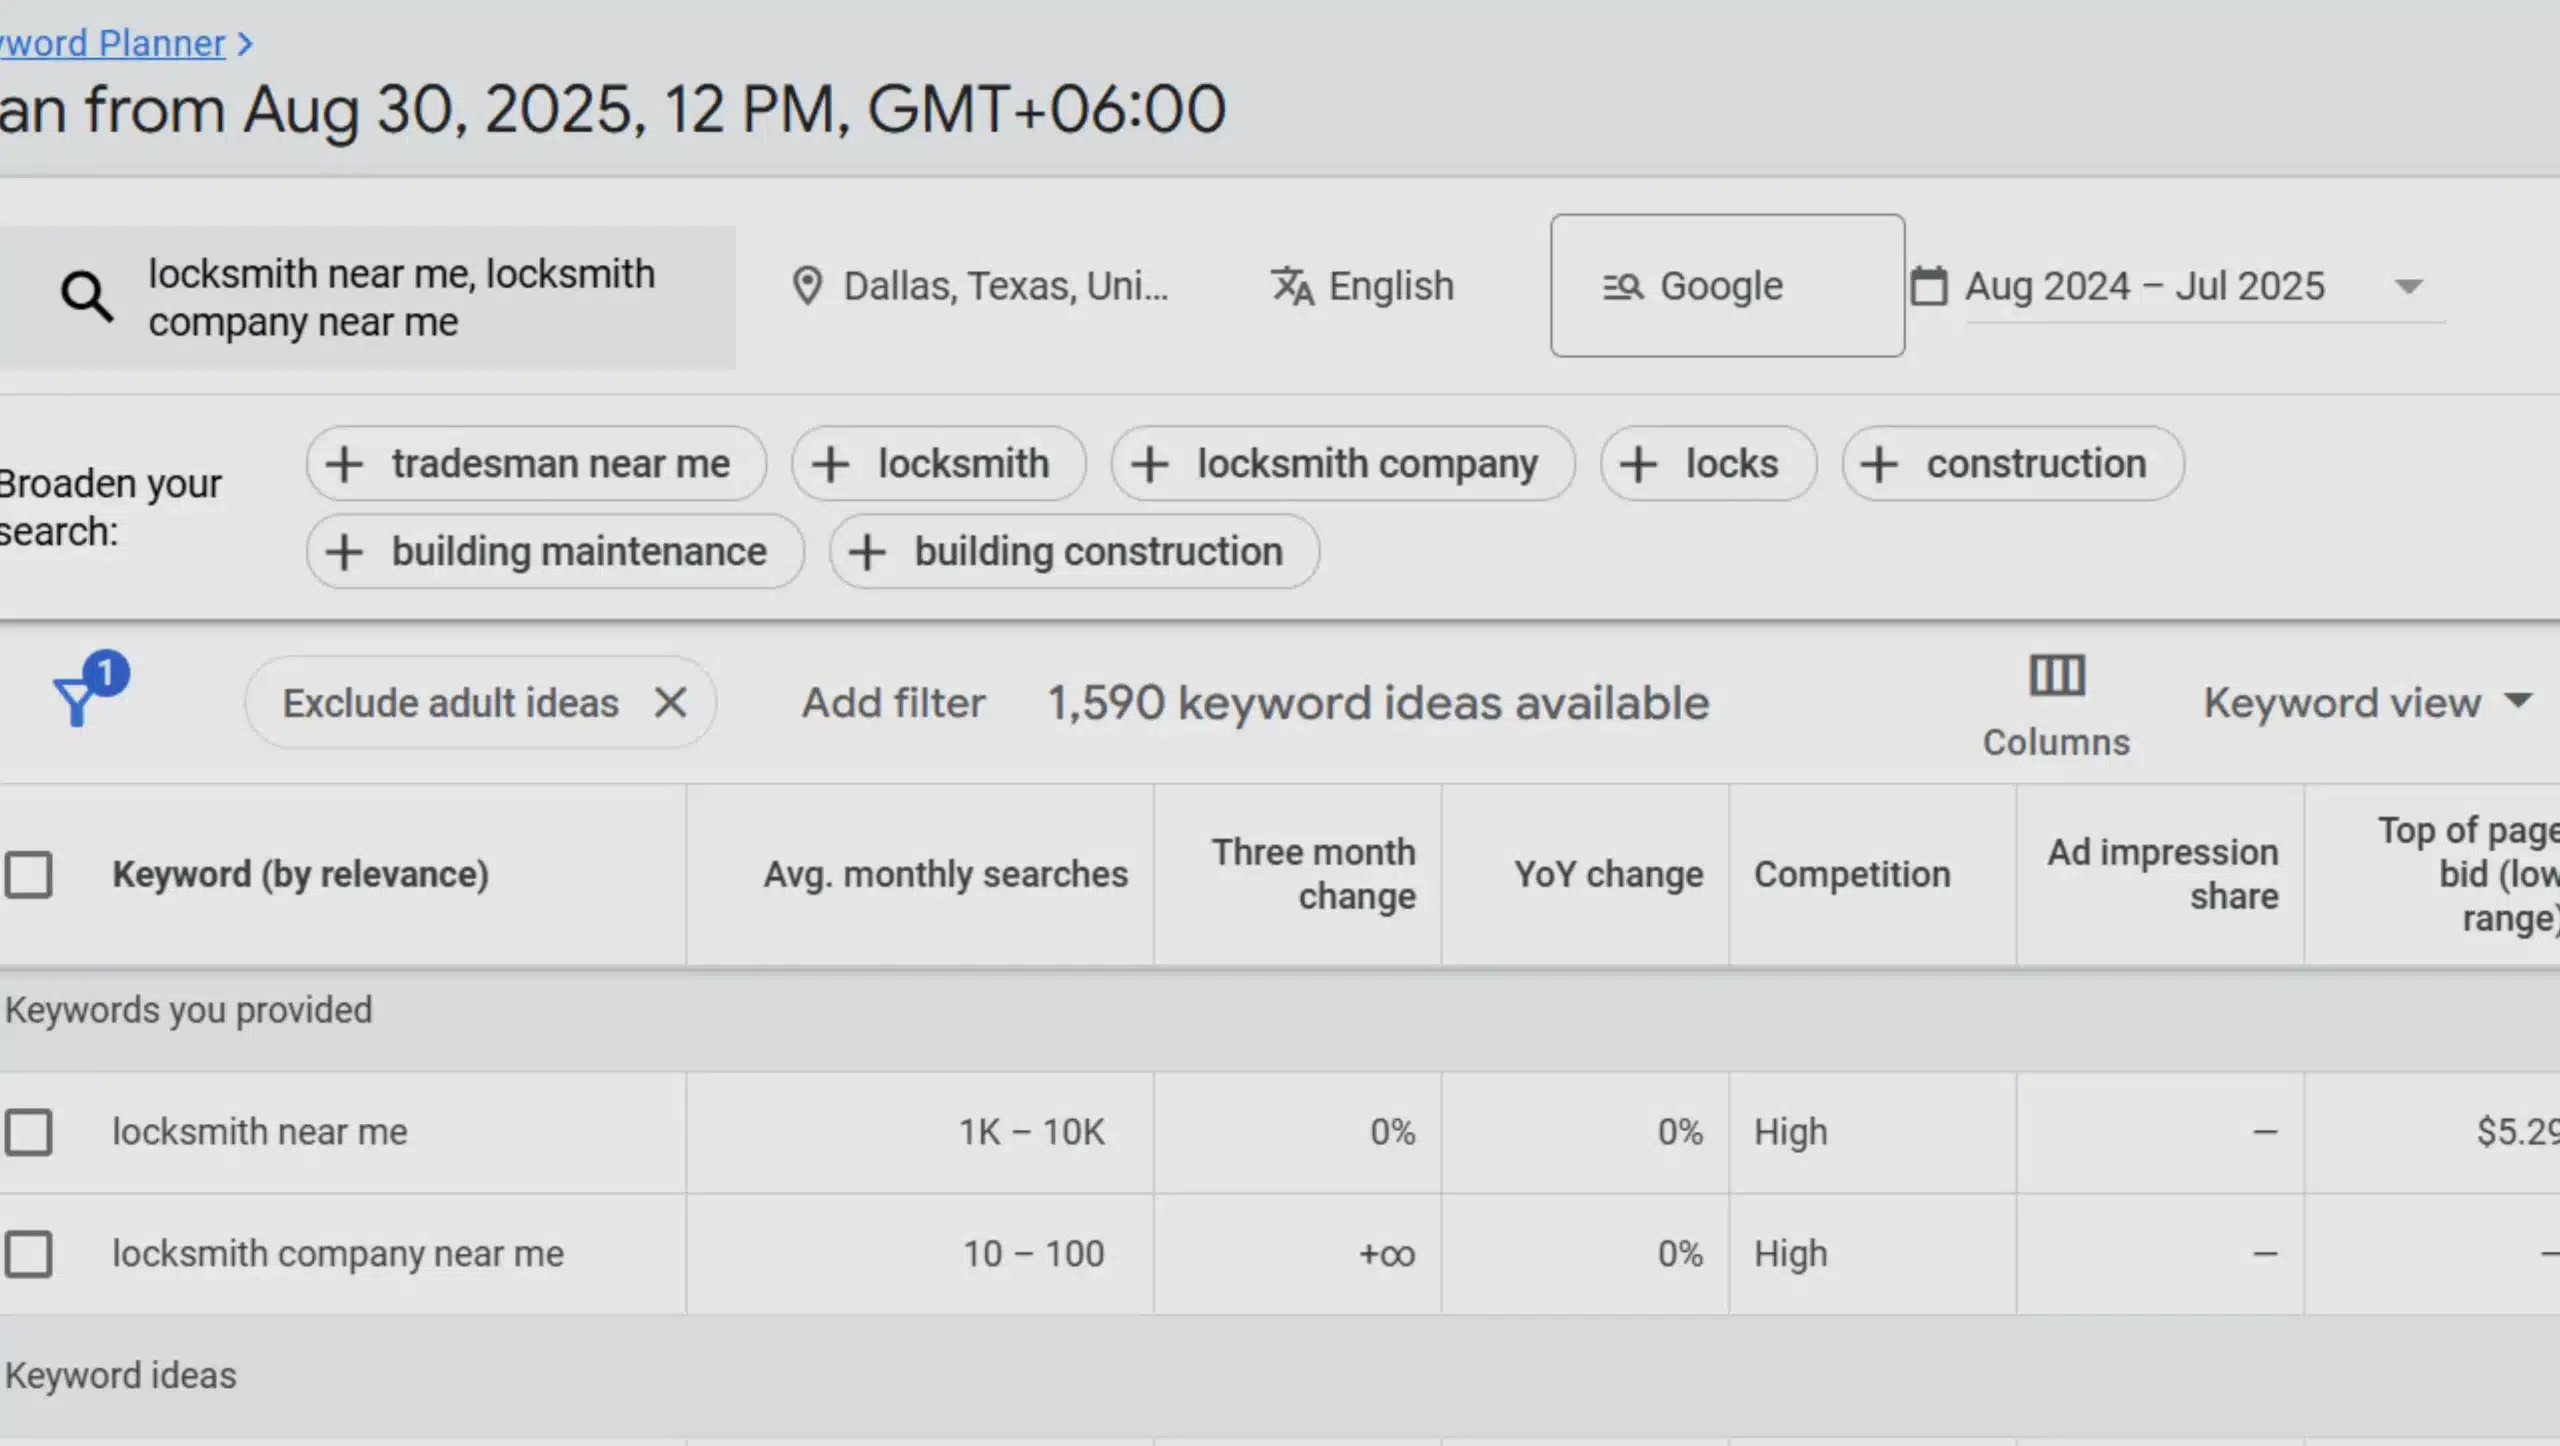Image resolution: width=2560 pixels, height=1446 pixels.
Task: Click the search network Google icon
Action: 1621,286
